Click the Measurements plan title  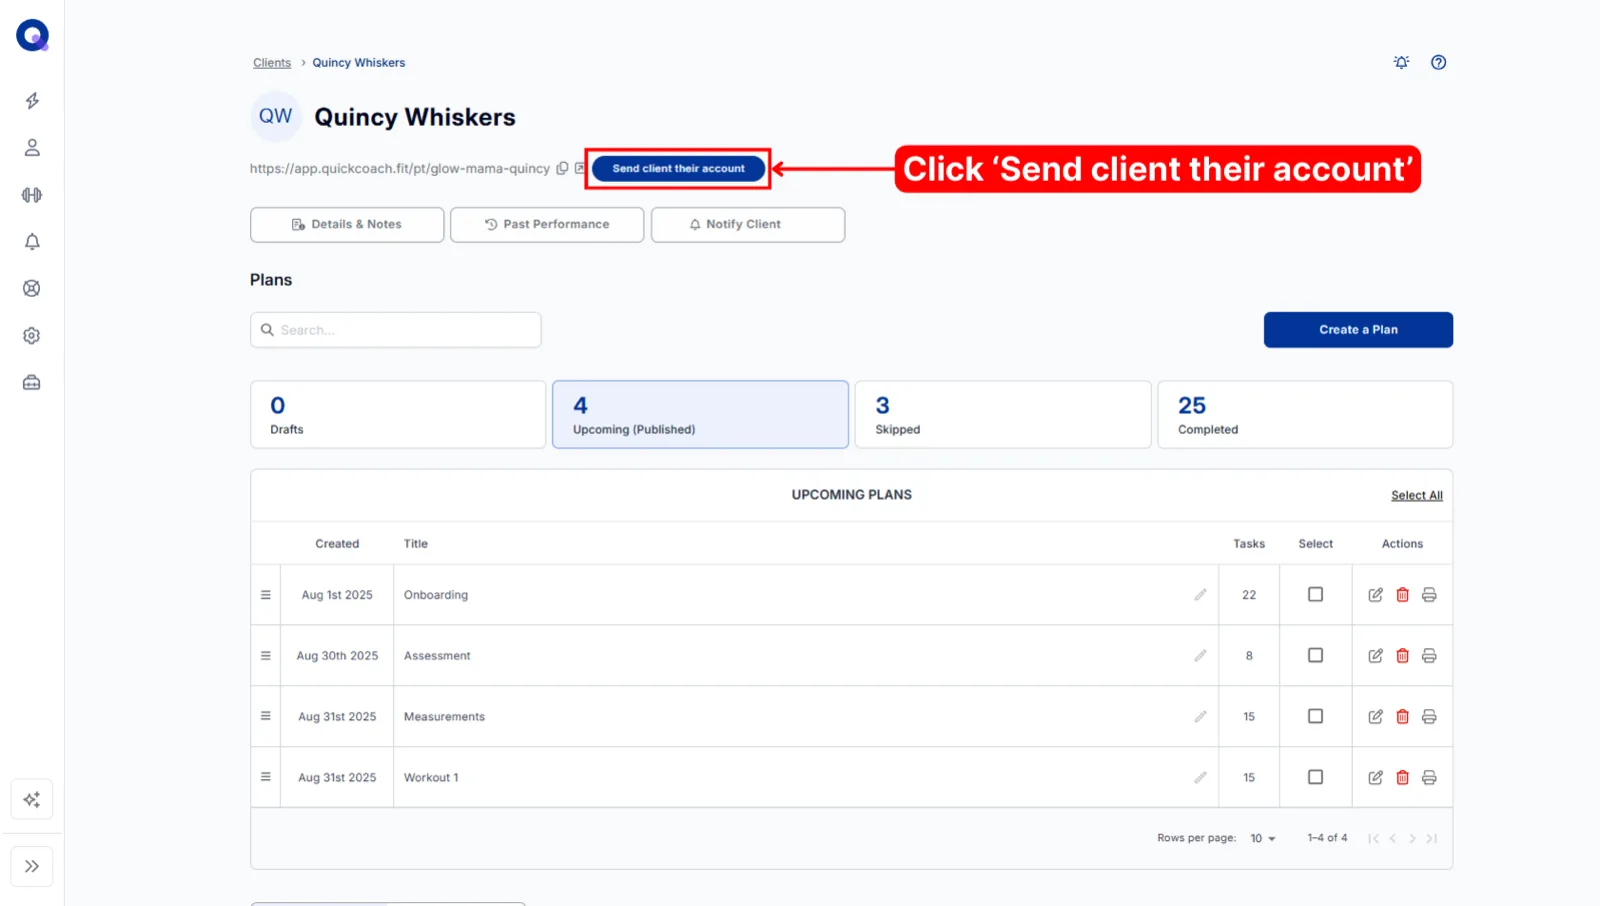[x=444, y=717]
